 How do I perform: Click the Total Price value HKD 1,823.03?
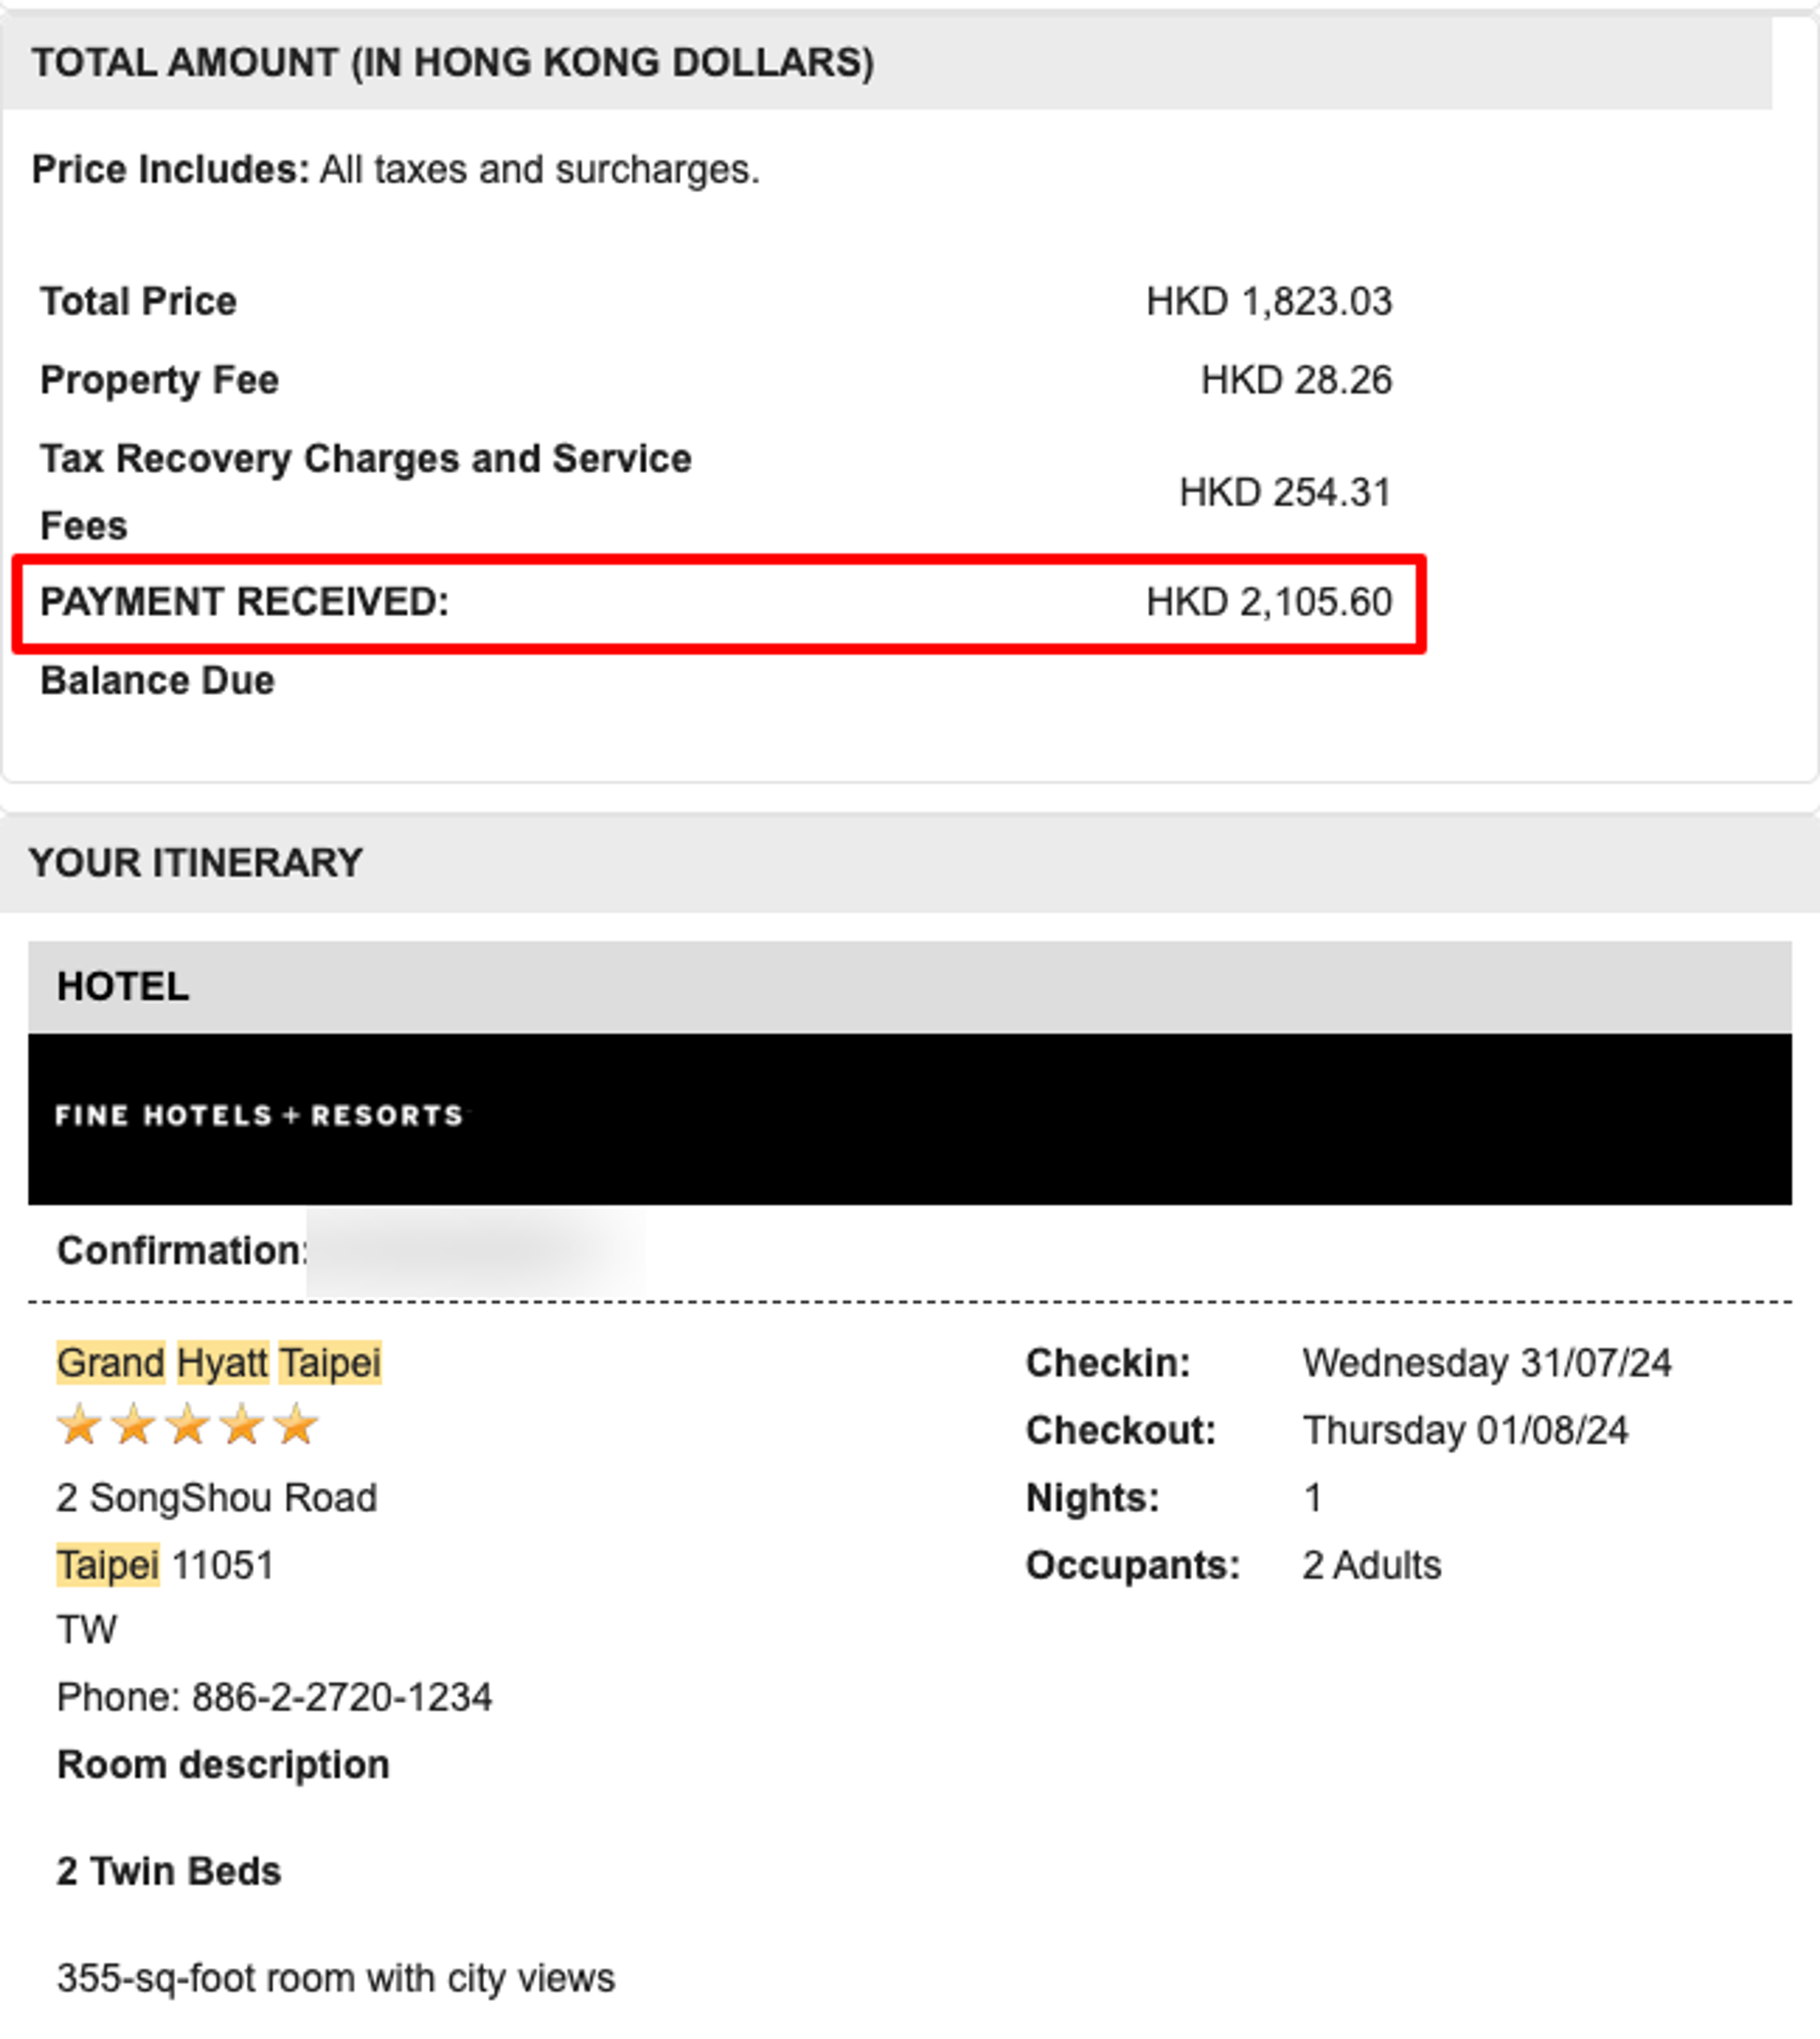tap(1269, 301)
